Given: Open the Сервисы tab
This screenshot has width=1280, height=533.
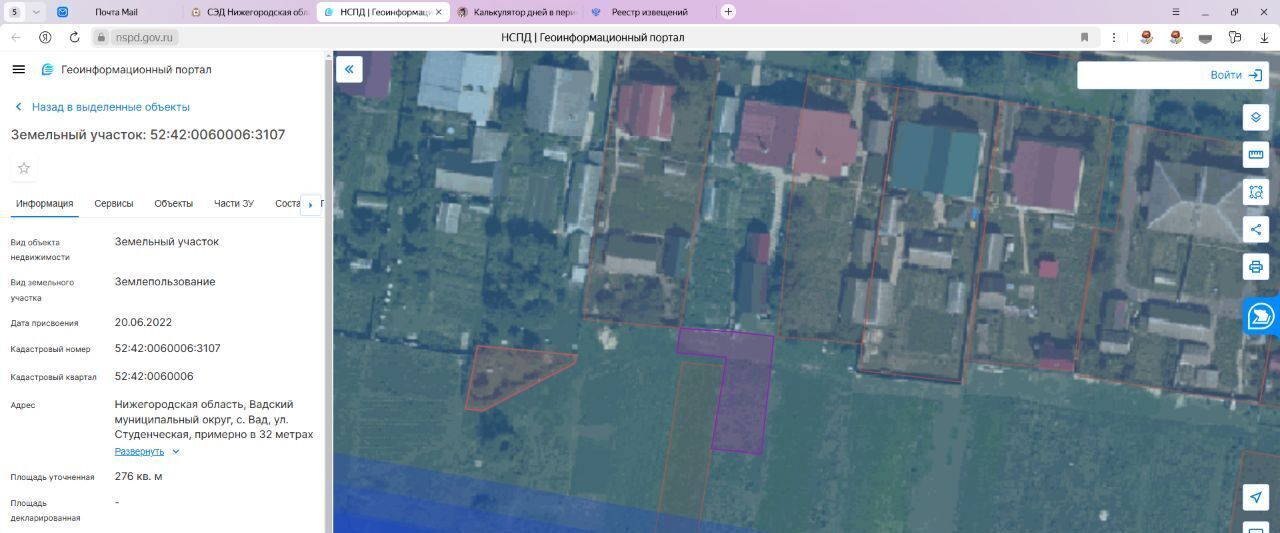Looking at the screenshot, I should 114,203.
